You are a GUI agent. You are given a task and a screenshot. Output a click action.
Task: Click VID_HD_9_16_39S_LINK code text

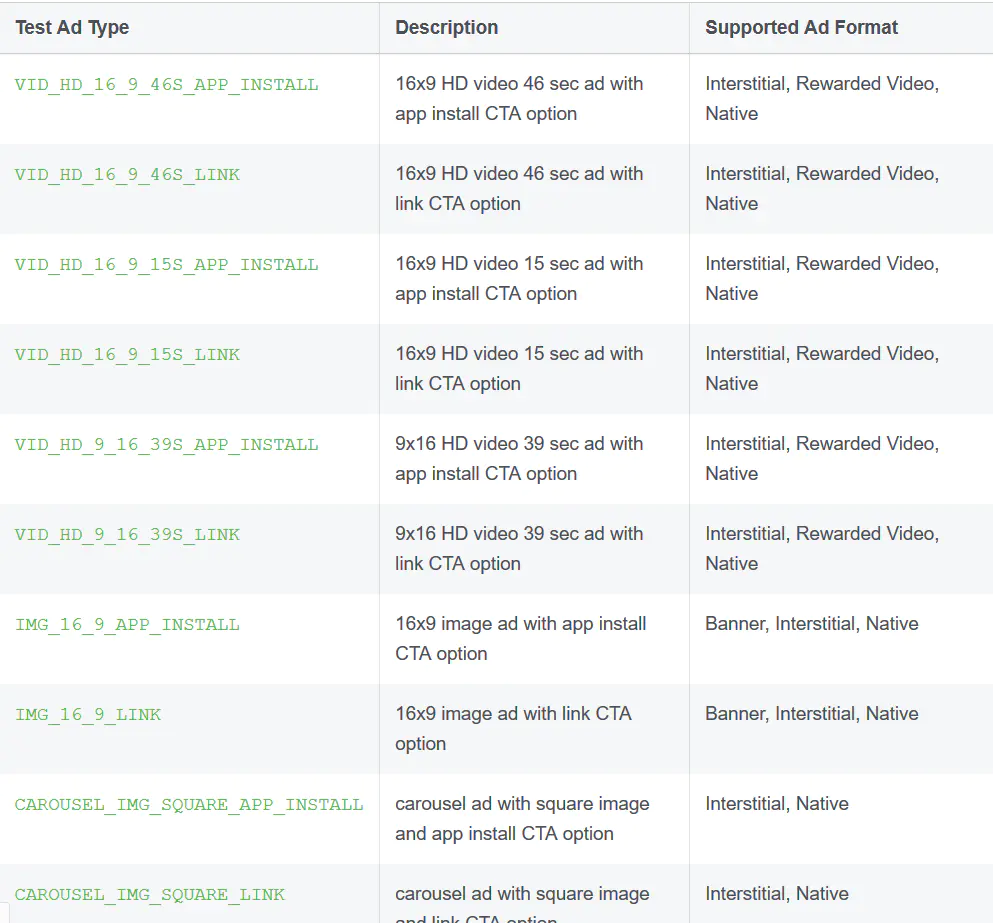click(127, 535)
